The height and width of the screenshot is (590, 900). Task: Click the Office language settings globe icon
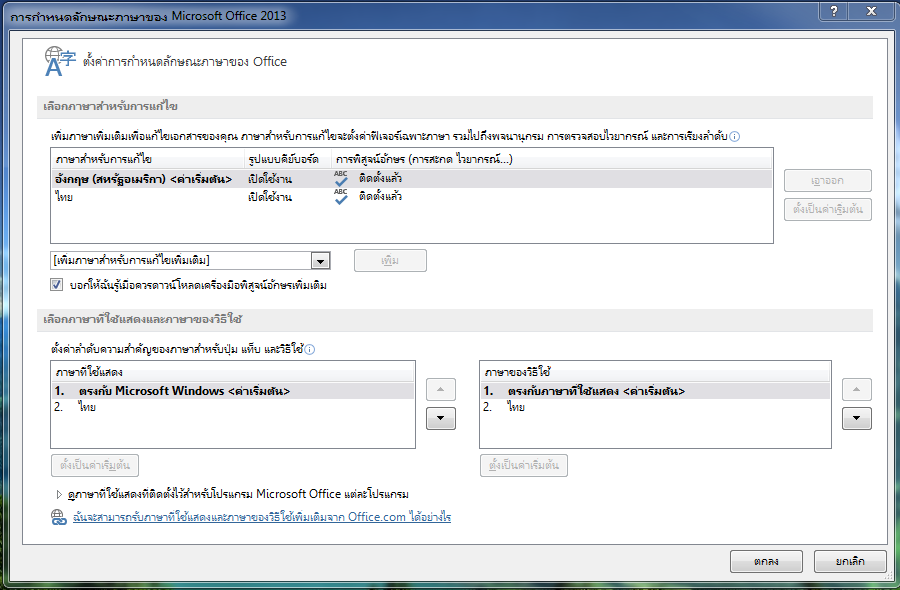(x=60, y=61)
